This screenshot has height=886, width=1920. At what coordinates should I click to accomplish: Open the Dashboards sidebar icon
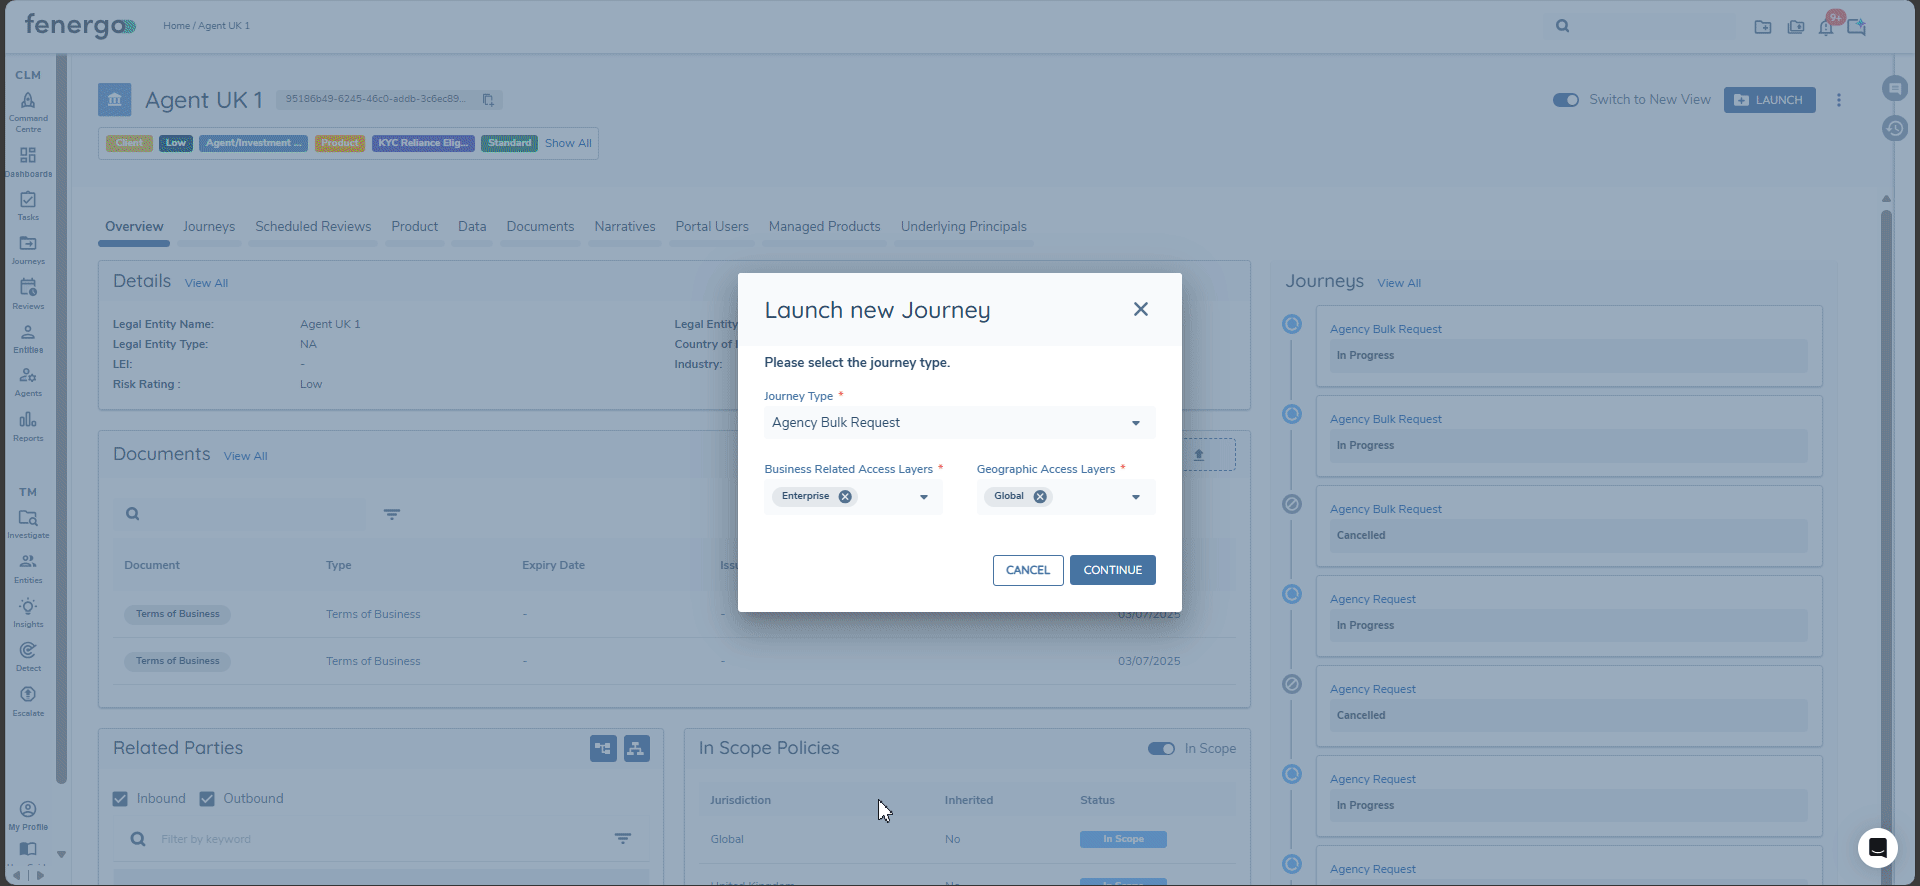pyautogui.click(x=28, y=160)
